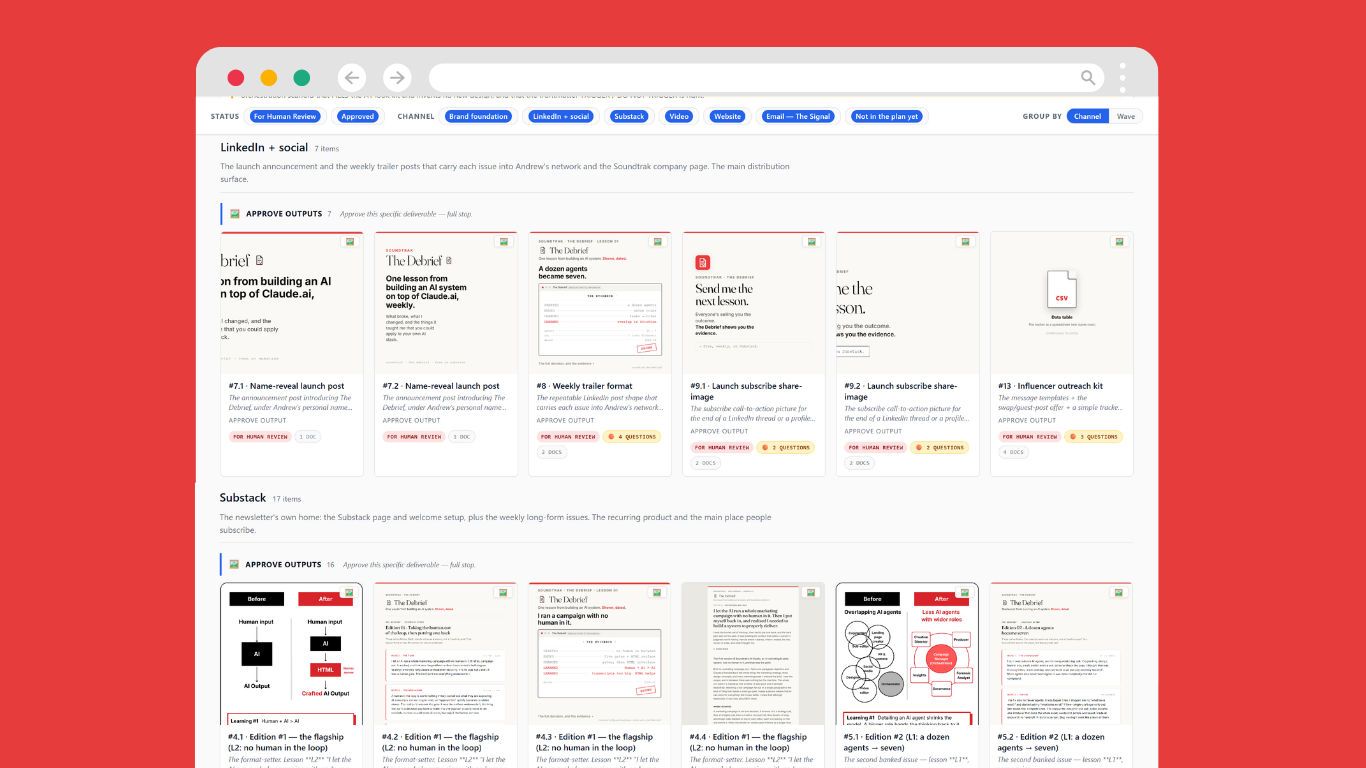
Task: Open the 2 Questions badge on #9.2 card
Action: click(939, 447)
